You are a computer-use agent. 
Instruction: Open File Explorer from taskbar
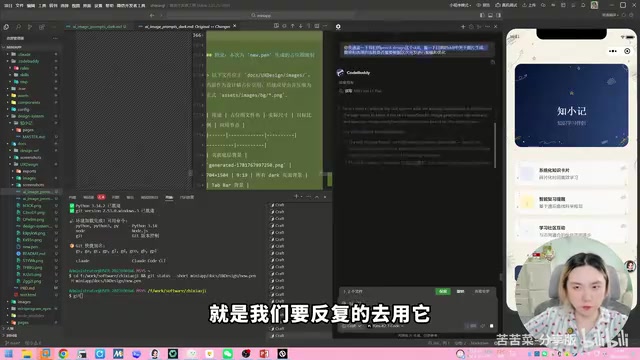click(27, 353)
